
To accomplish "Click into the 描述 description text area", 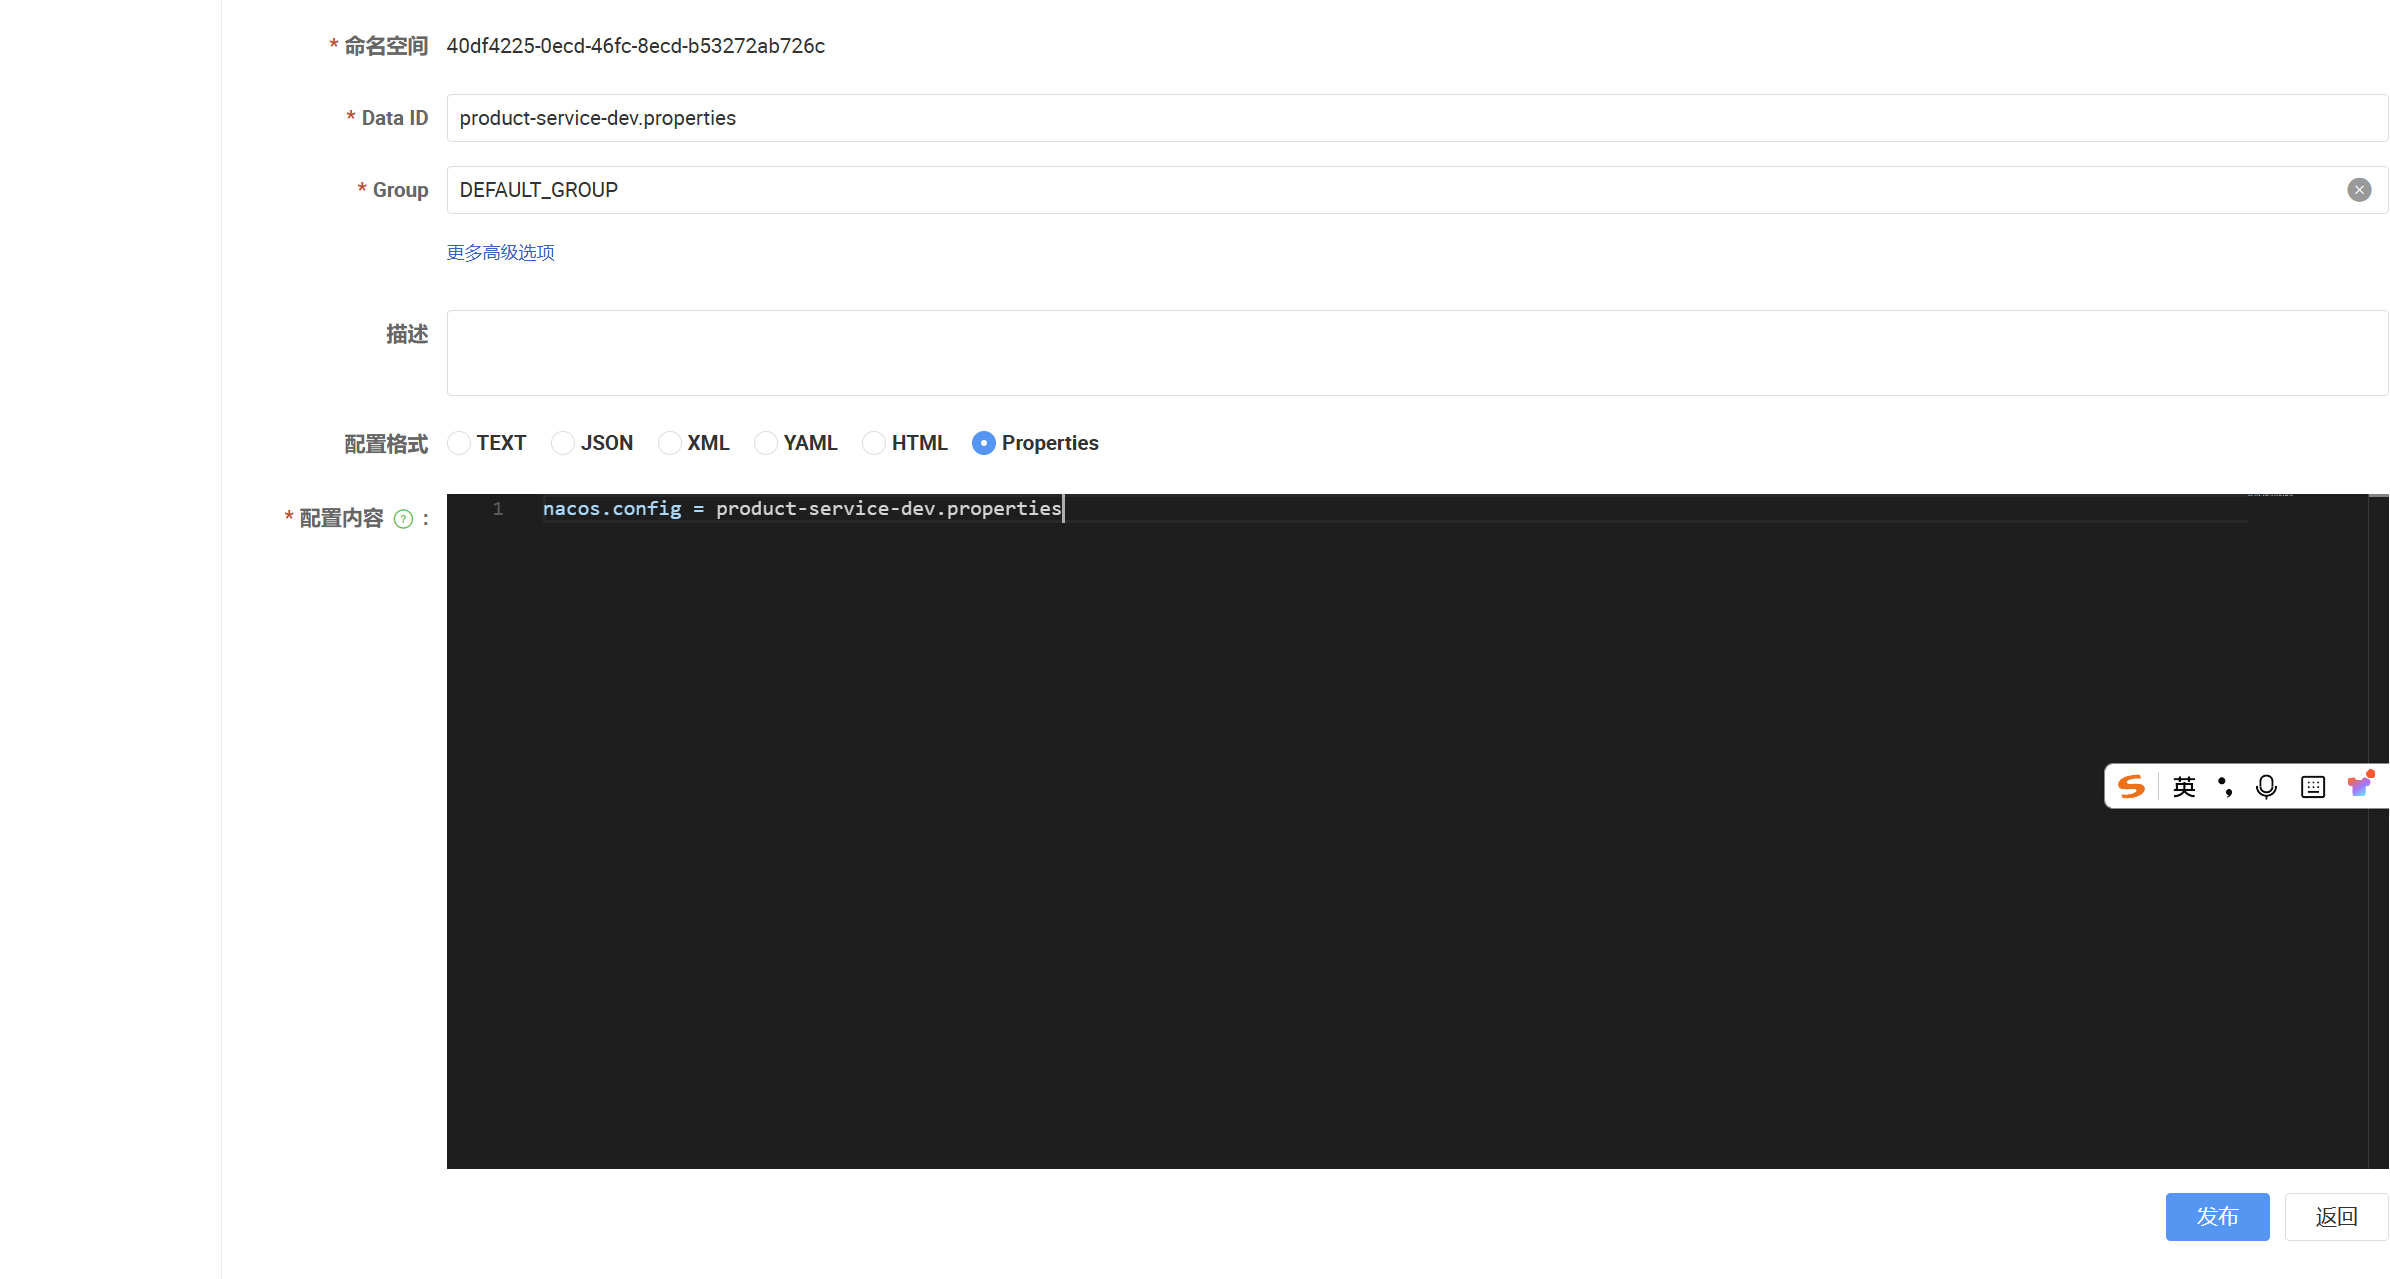I will click(x=1400, y=353).
